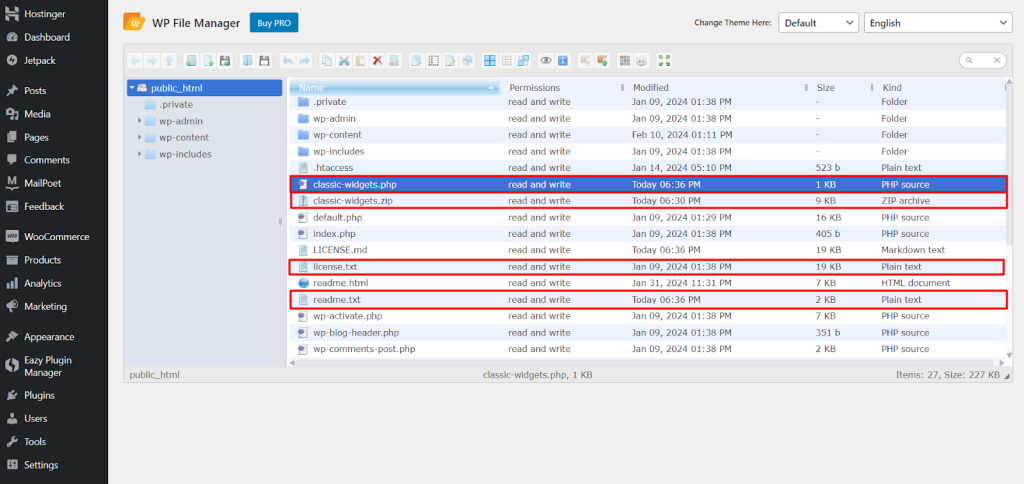Create a new folder using toolbar icon

[x=191, y=61]
